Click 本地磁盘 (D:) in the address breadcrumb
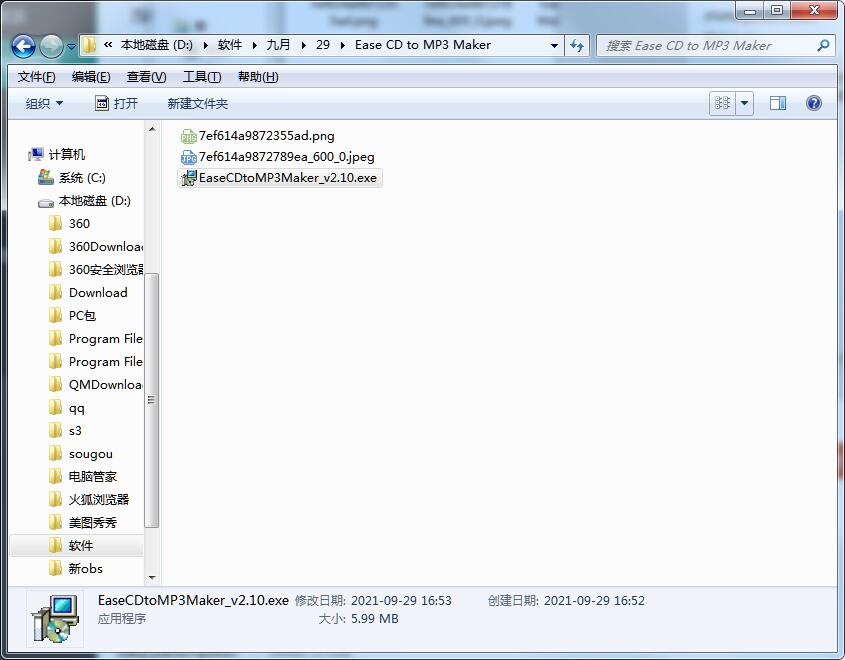 pyautogui.click(x=156, y=45)
